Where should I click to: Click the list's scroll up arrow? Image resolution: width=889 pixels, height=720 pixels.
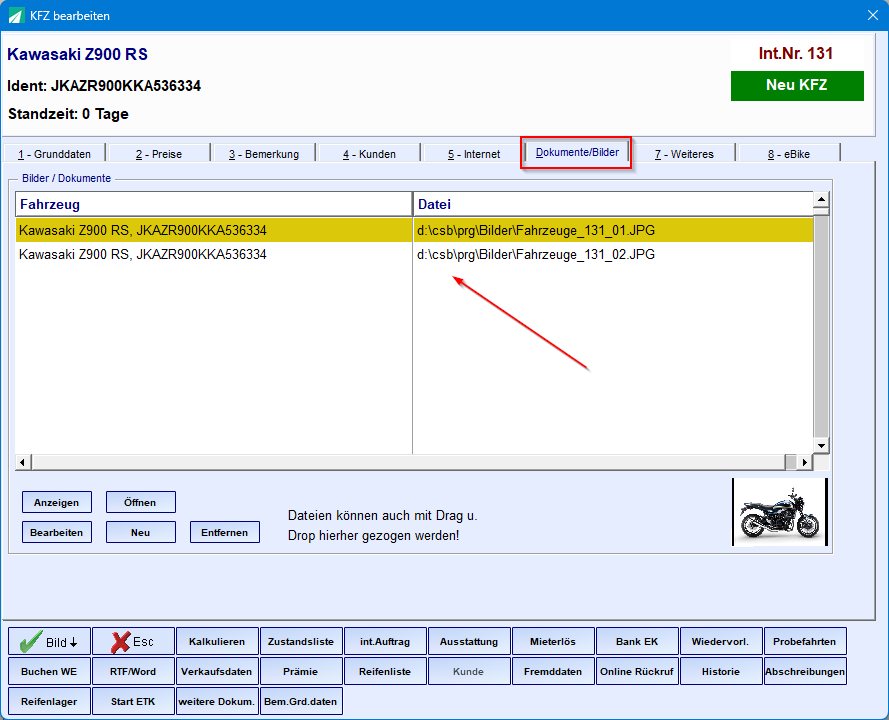[x=821, y=199]
